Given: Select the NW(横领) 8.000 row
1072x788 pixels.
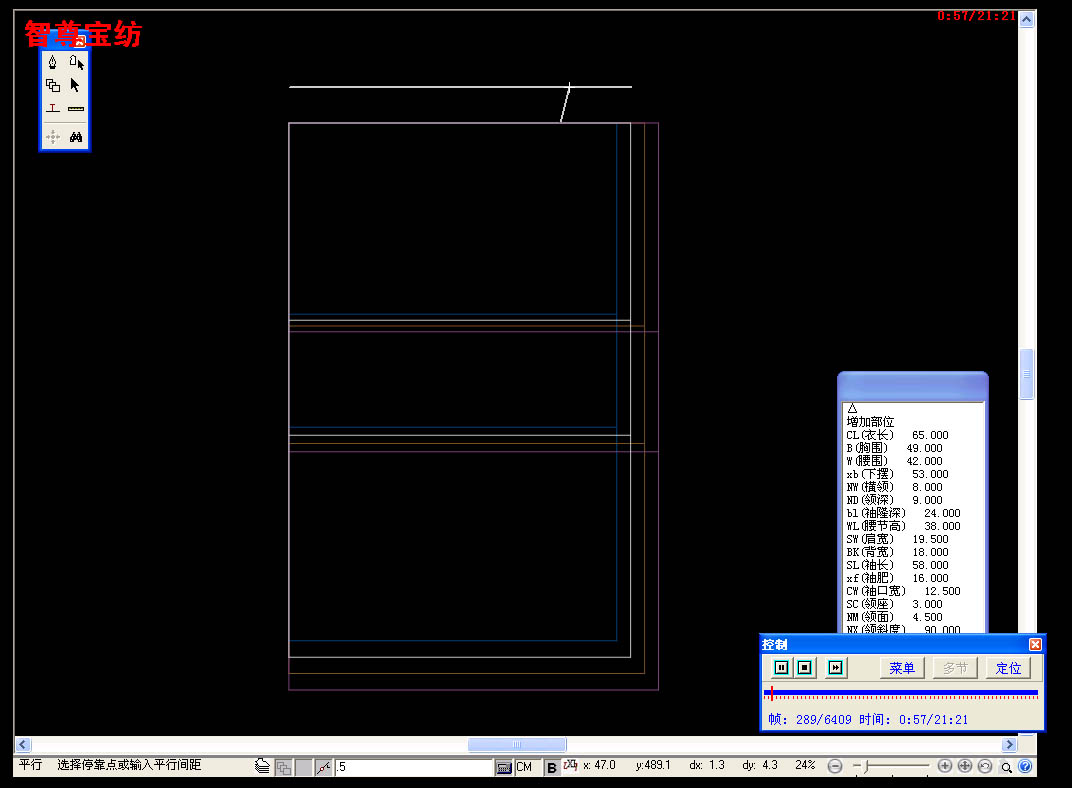Looking at the screenshot, I should 894,487.
